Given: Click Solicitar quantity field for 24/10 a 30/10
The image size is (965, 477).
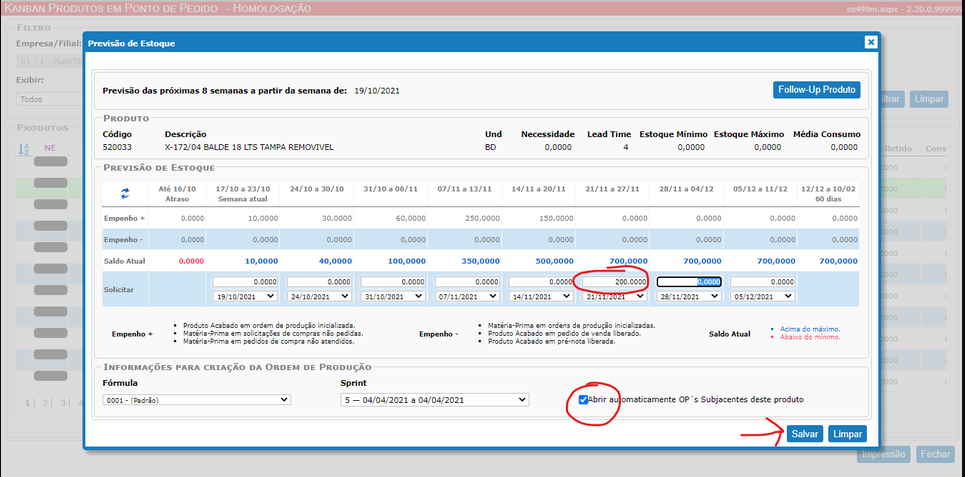Looking at the screenshot, I should pos(319,281).
